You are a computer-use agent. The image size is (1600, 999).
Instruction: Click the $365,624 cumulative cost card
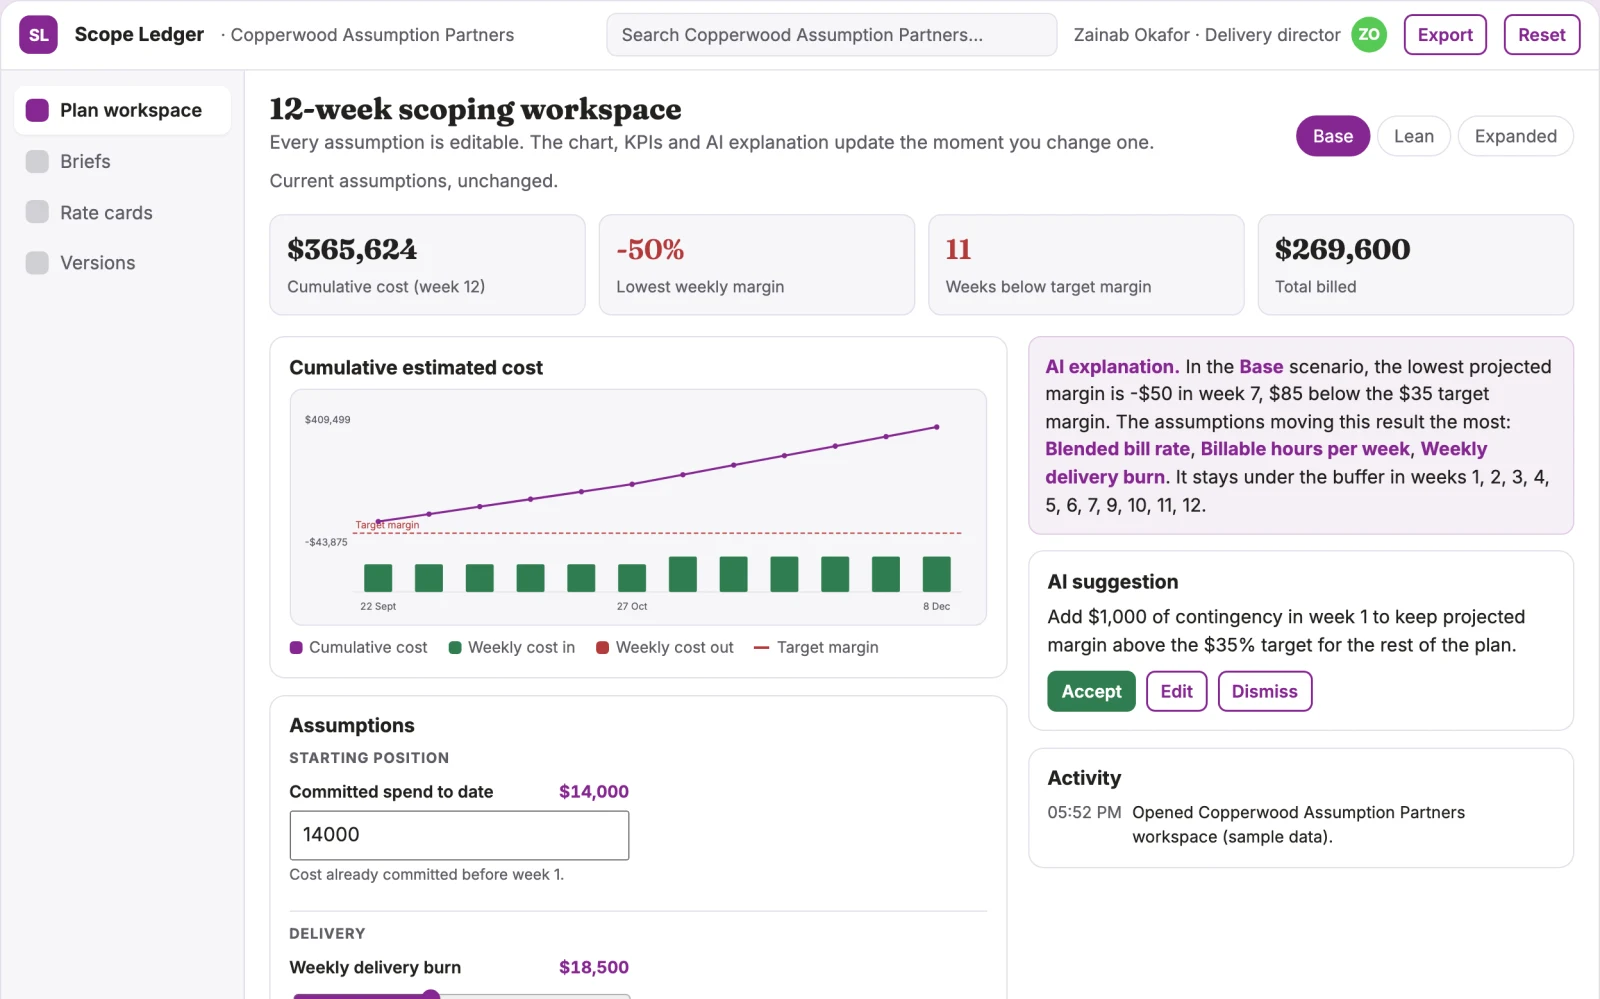point(427,265)
